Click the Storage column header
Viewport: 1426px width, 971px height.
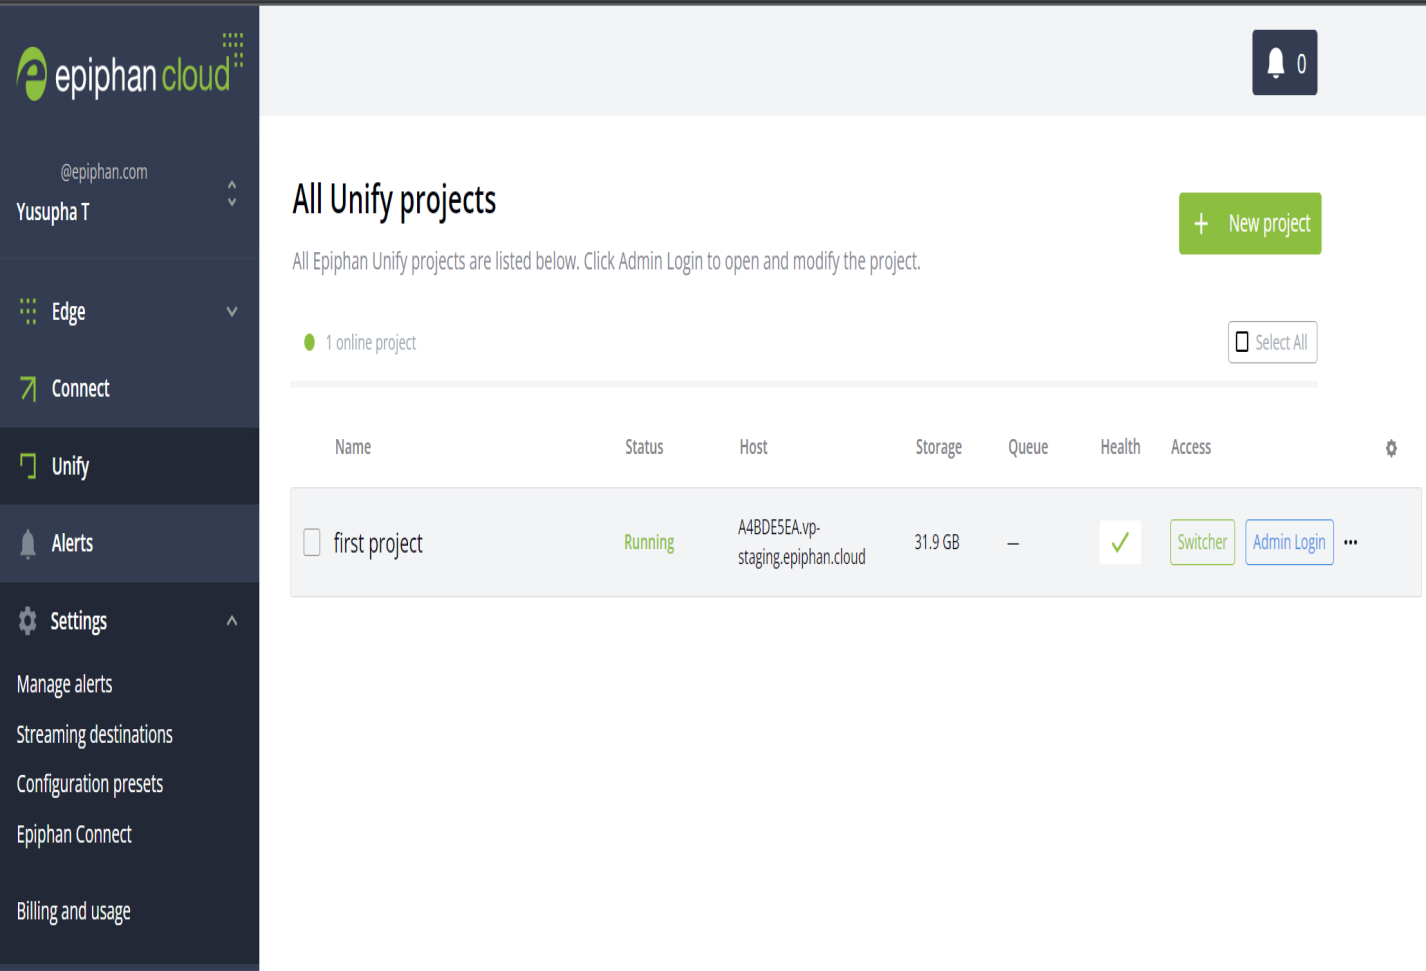pos(938,447)
